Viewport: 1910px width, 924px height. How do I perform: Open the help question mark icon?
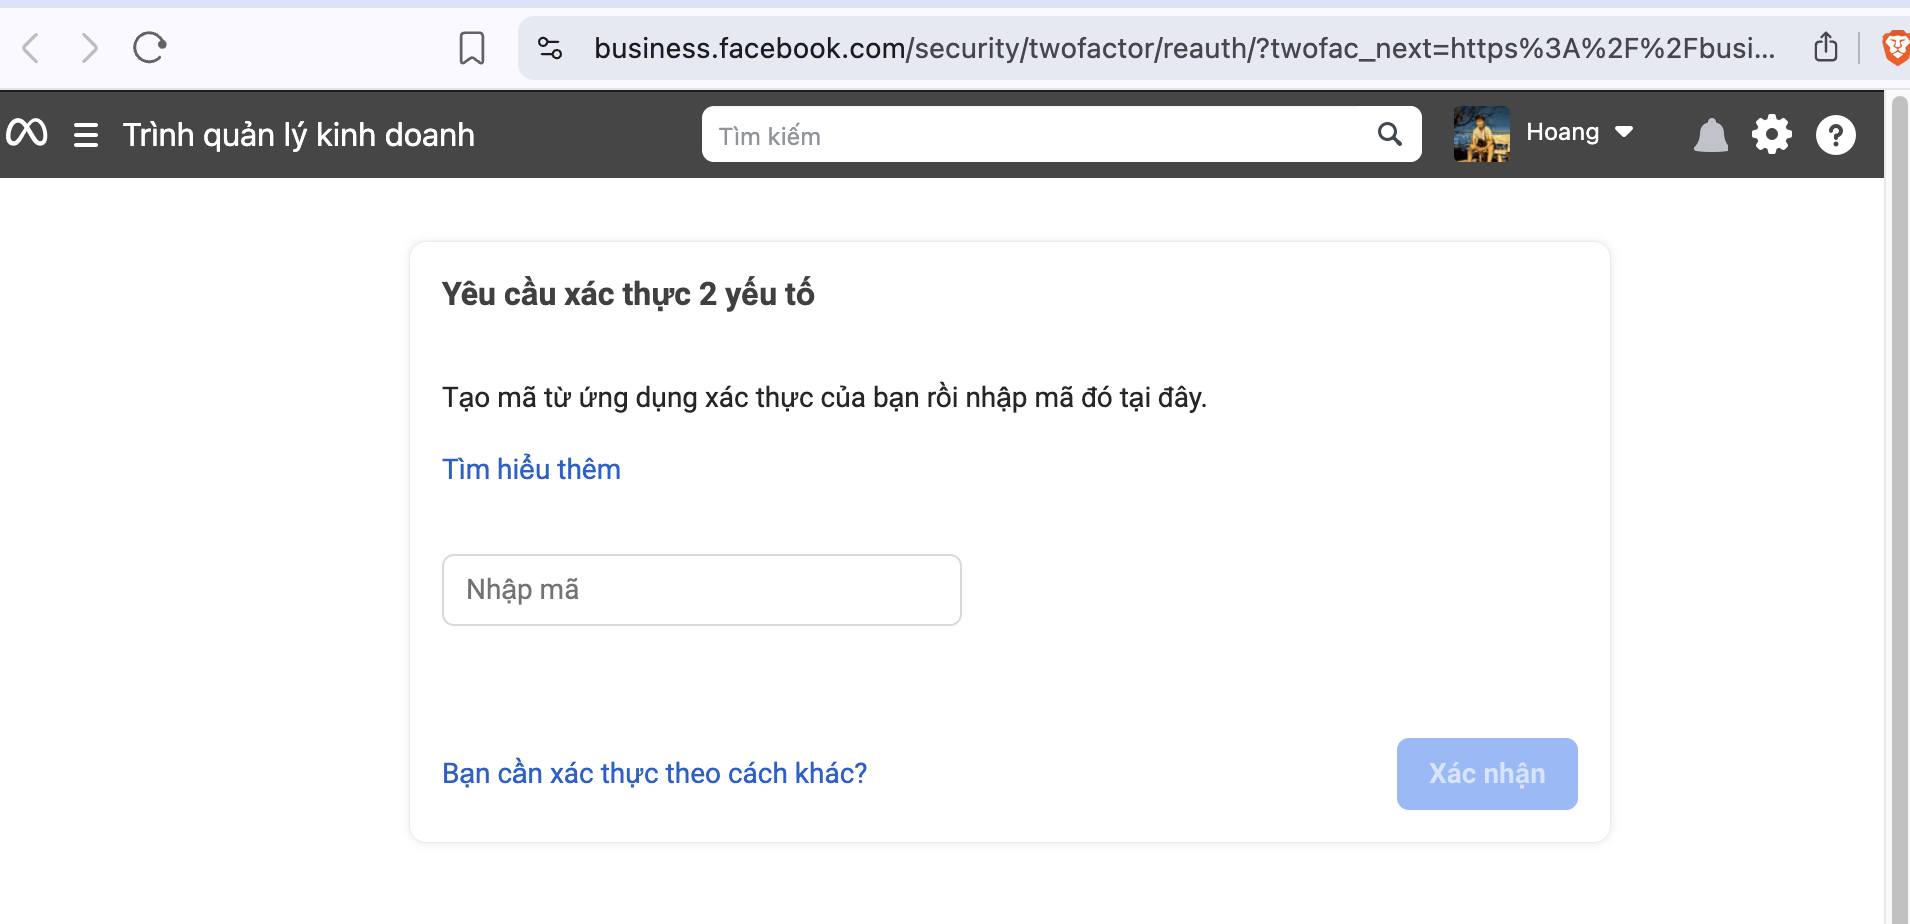1836,134
